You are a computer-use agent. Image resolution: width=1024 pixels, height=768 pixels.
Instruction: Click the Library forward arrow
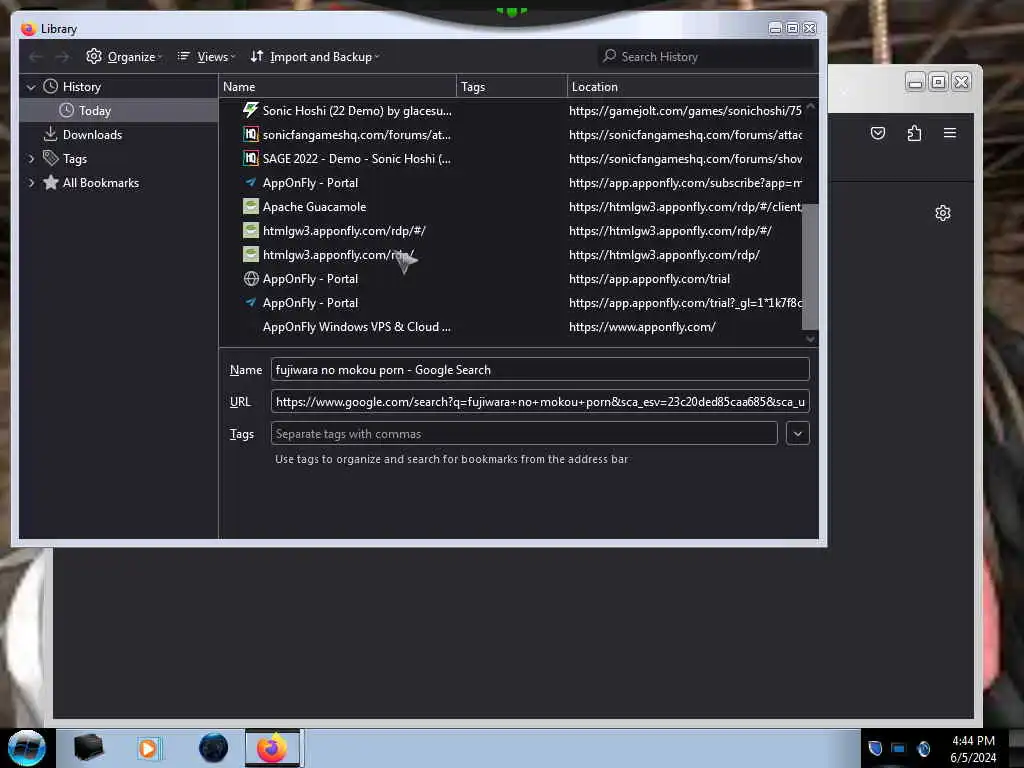coord(62,57)
